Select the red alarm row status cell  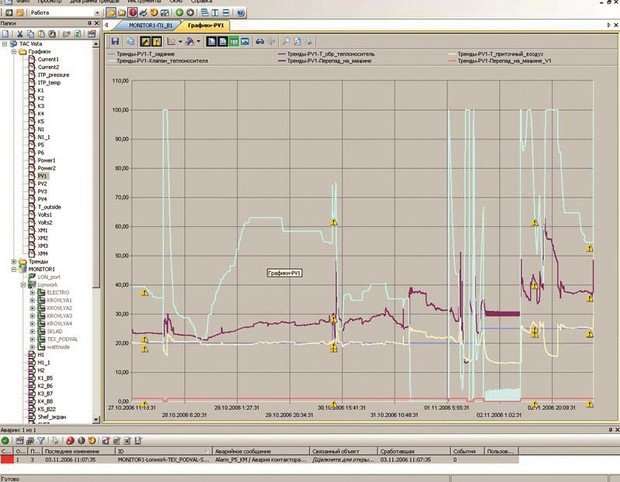pos(7,460)
